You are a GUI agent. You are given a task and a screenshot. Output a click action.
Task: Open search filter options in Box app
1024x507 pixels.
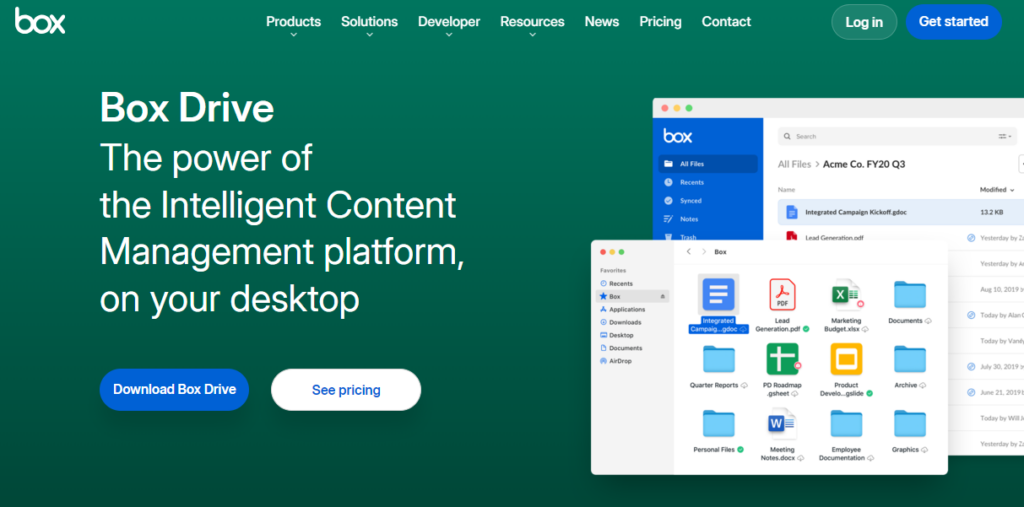tap(1004, 137)
